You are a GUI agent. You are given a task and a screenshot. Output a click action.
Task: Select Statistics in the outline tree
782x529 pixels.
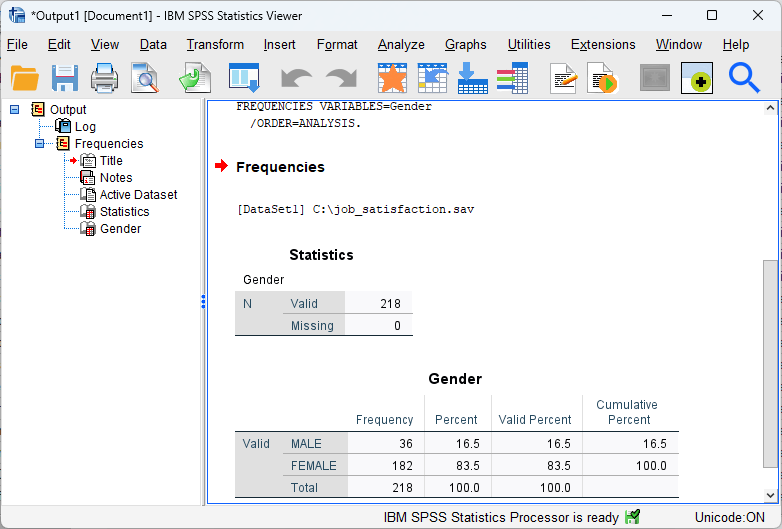(x=124, y=211)
